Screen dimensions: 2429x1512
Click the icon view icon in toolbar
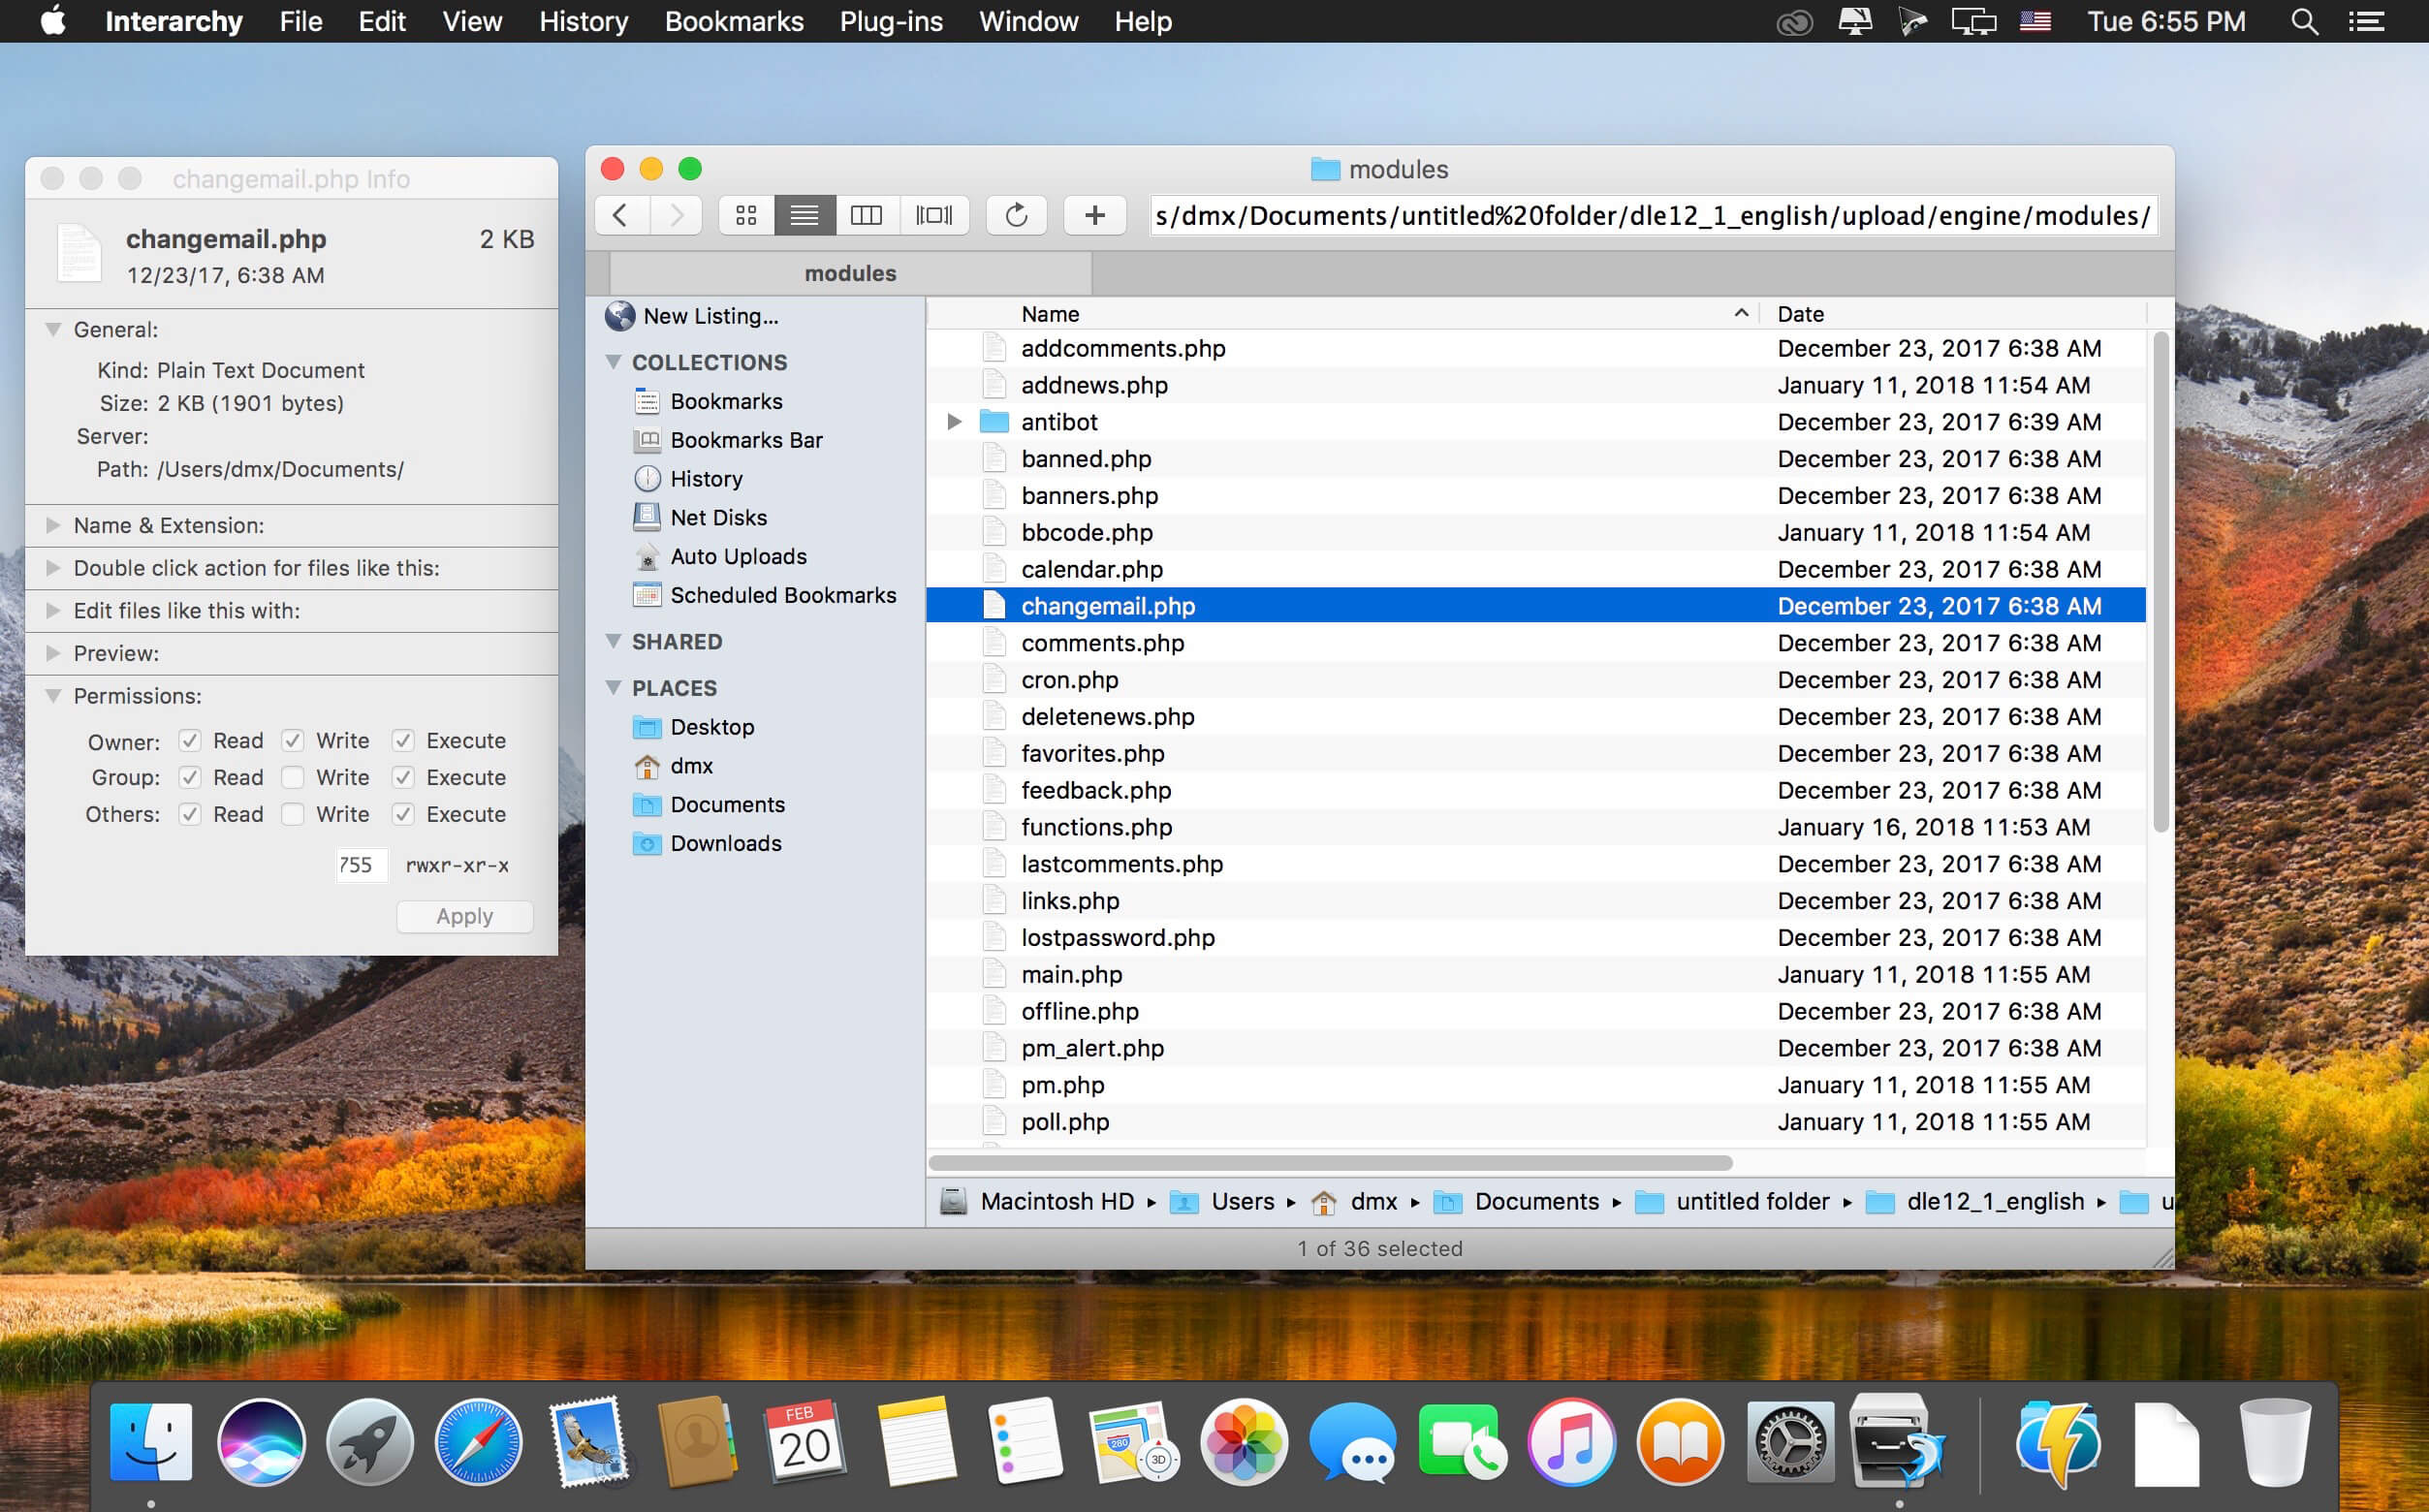[743, 212]
